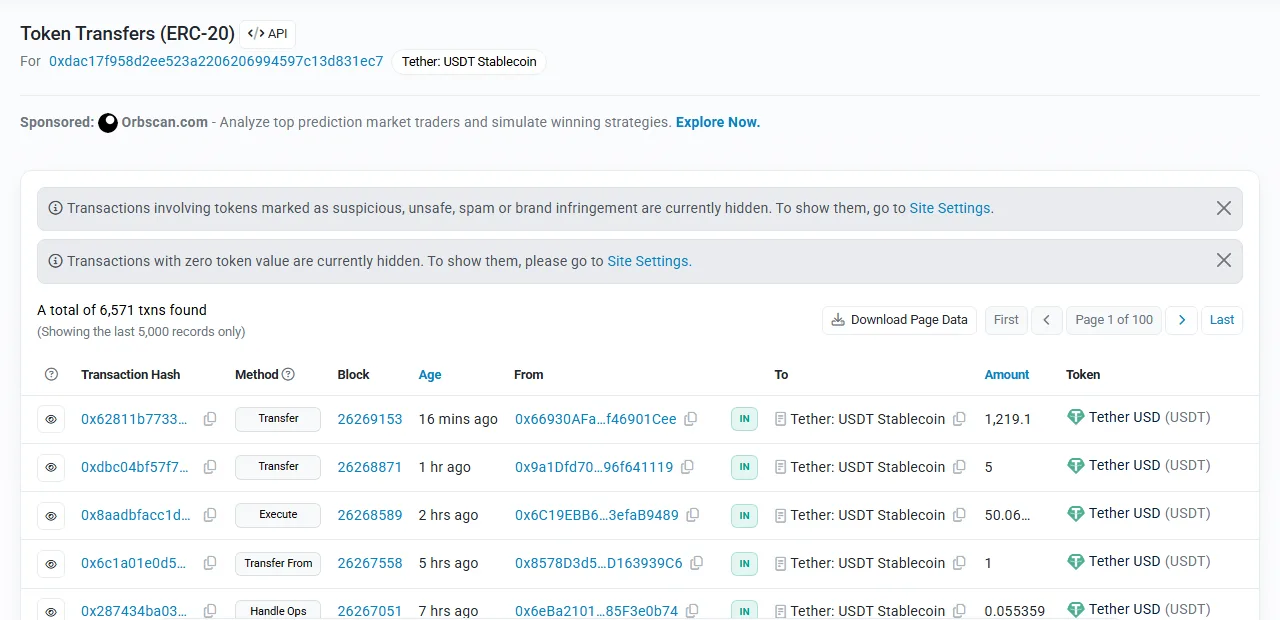Viewport: 1280px width, 620px height.
Task: Open block 26268589
Action: [370, 515]
